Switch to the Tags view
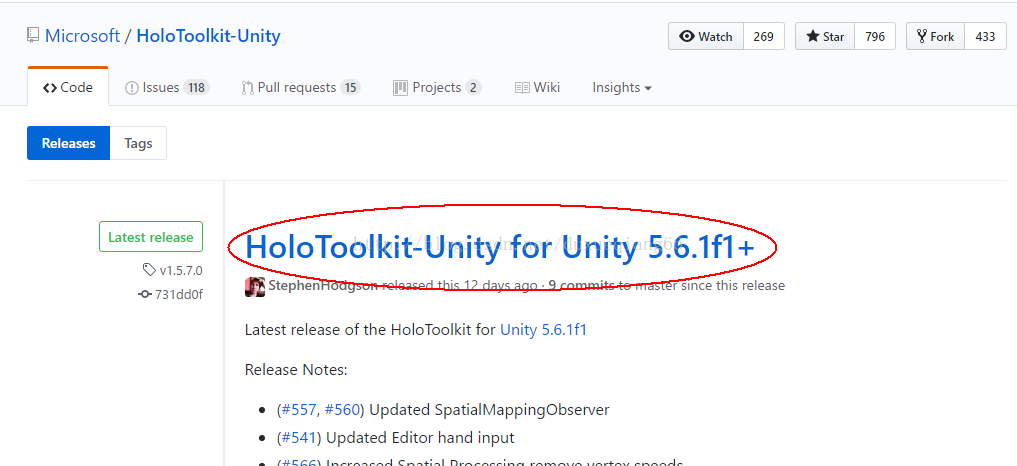 point(138,143)
